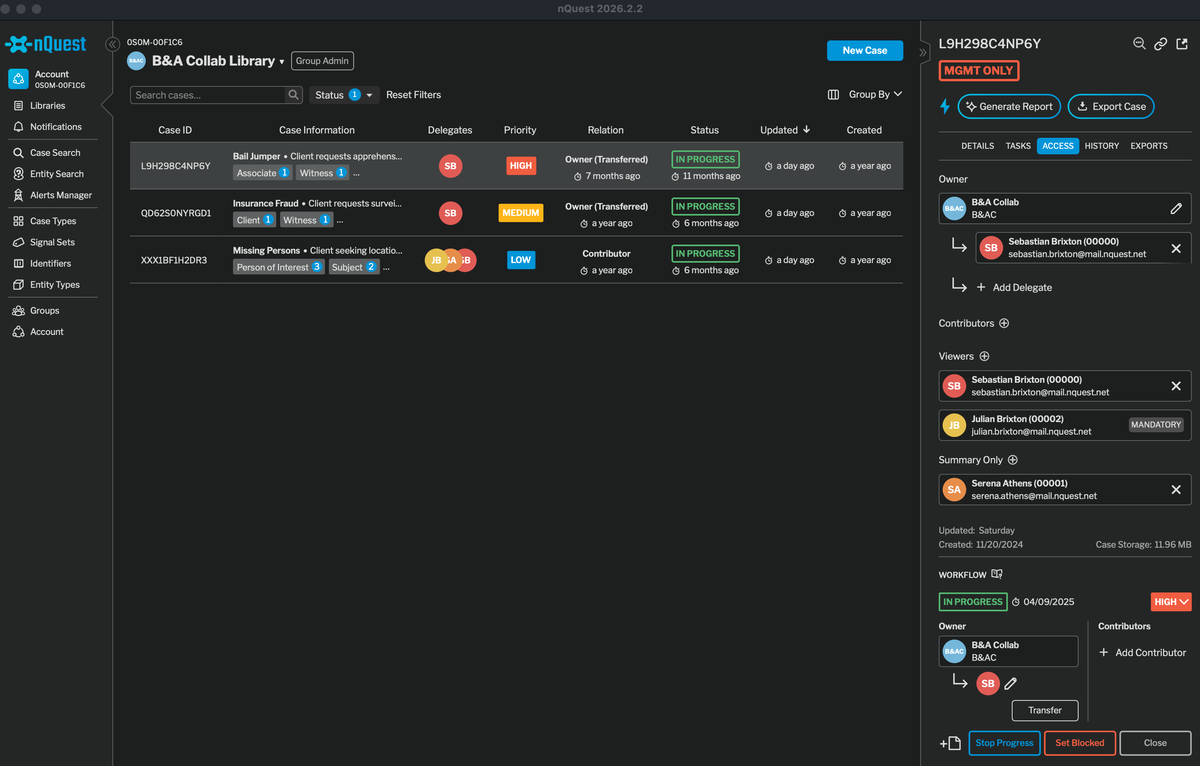The width and height of the screenshot is (1200, 766).
Task: Open search zoom in the case detail header
Action: (x=1139, y=44)
